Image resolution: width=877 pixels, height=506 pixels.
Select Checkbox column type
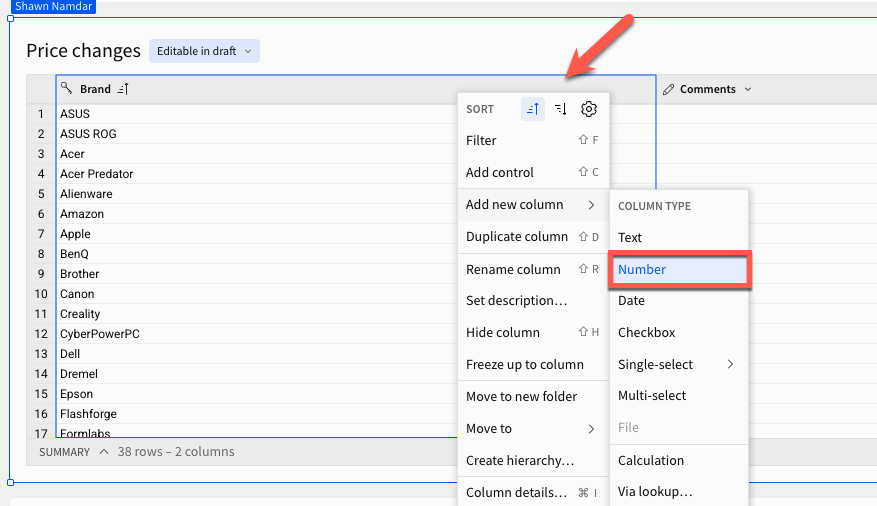click(x=679, y=333)
